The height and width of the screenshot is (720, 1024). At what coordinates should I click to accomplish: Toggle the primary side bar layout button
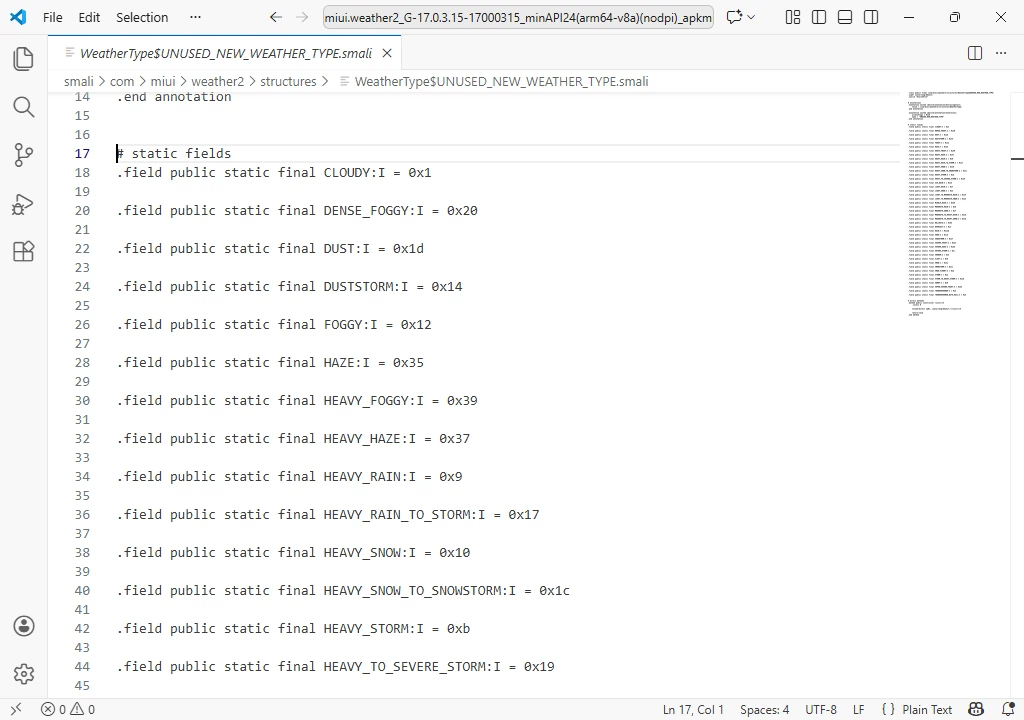819,17
